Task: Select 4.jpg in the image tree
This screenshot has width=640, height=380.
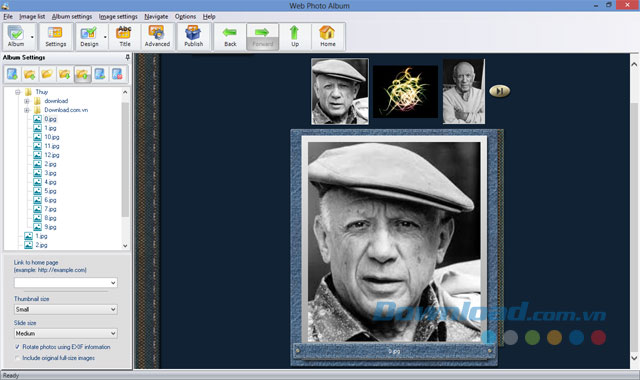Action: pyautogui.click(x=50, y=182)
